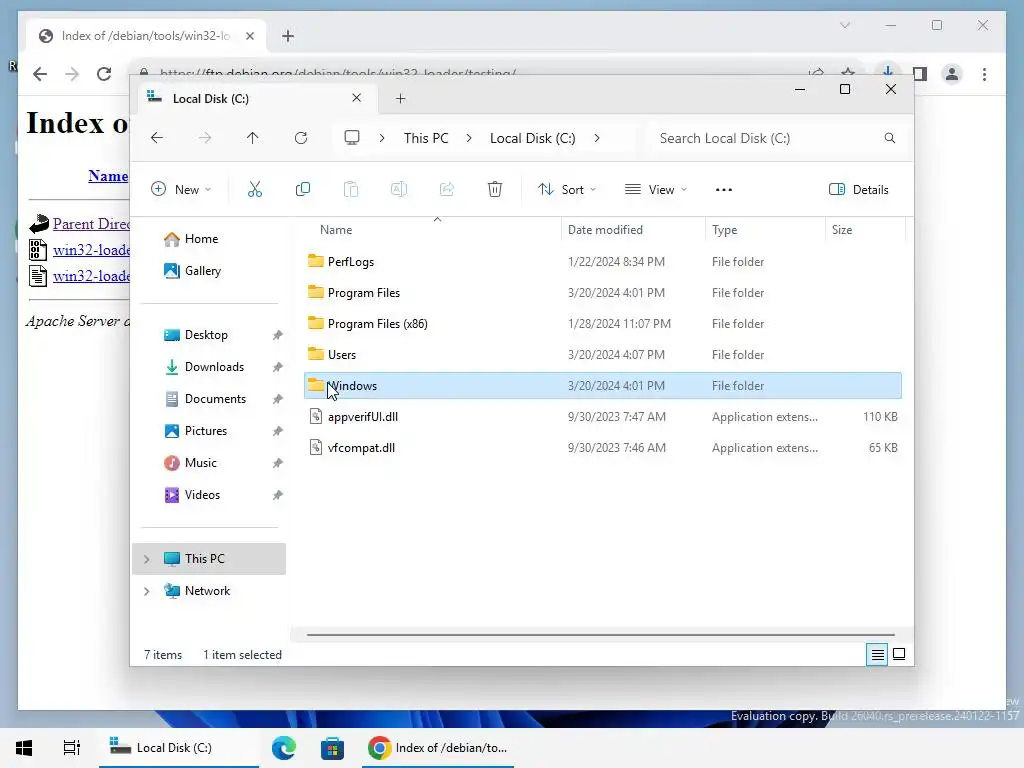Click the Name column link in Chrome page

[x=108, y=176]
